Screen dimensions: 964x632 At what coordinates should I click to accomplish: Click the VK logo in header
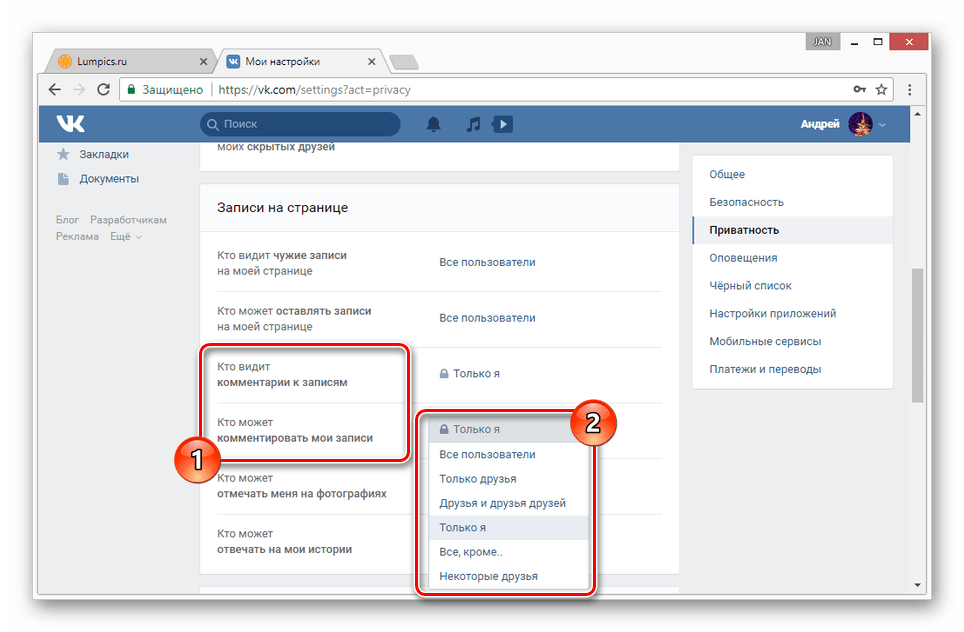click(x=71, y=124)
